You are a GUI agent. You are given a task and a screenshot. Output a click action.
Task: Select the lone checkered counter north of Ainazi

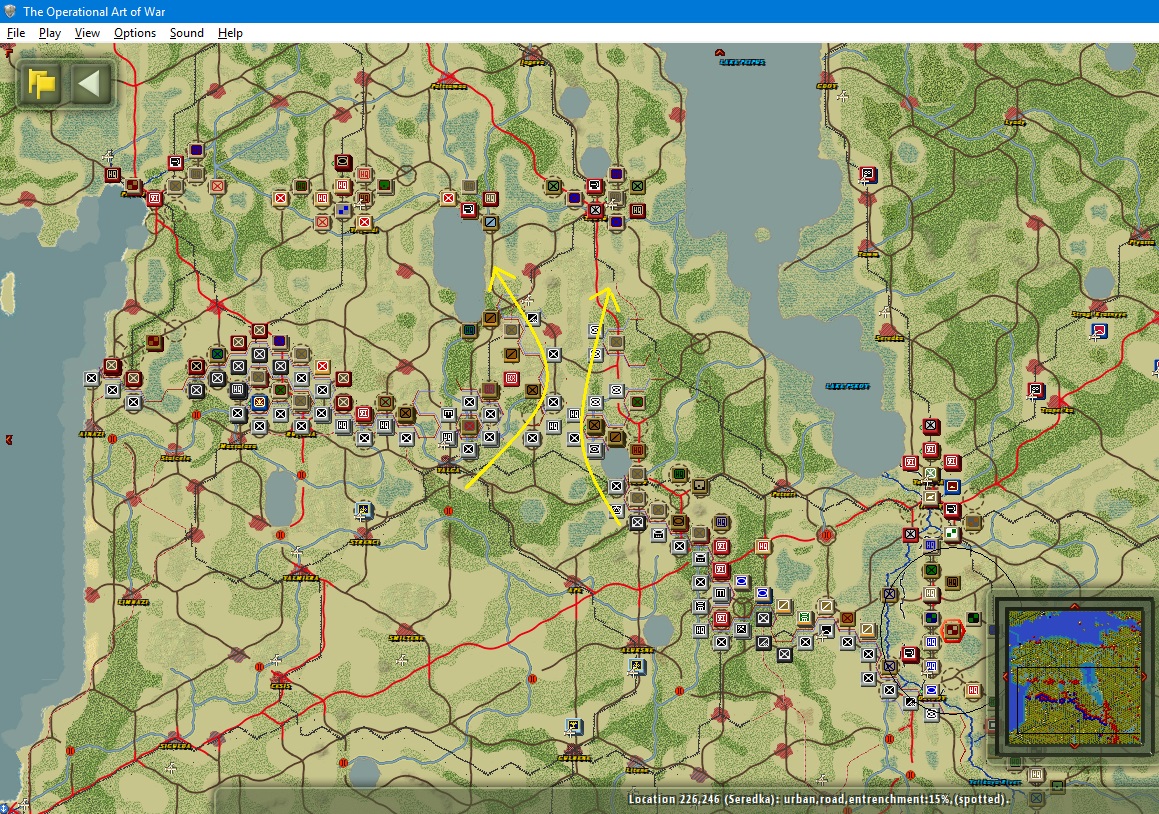pyautogui.click(x=154, y=342)
